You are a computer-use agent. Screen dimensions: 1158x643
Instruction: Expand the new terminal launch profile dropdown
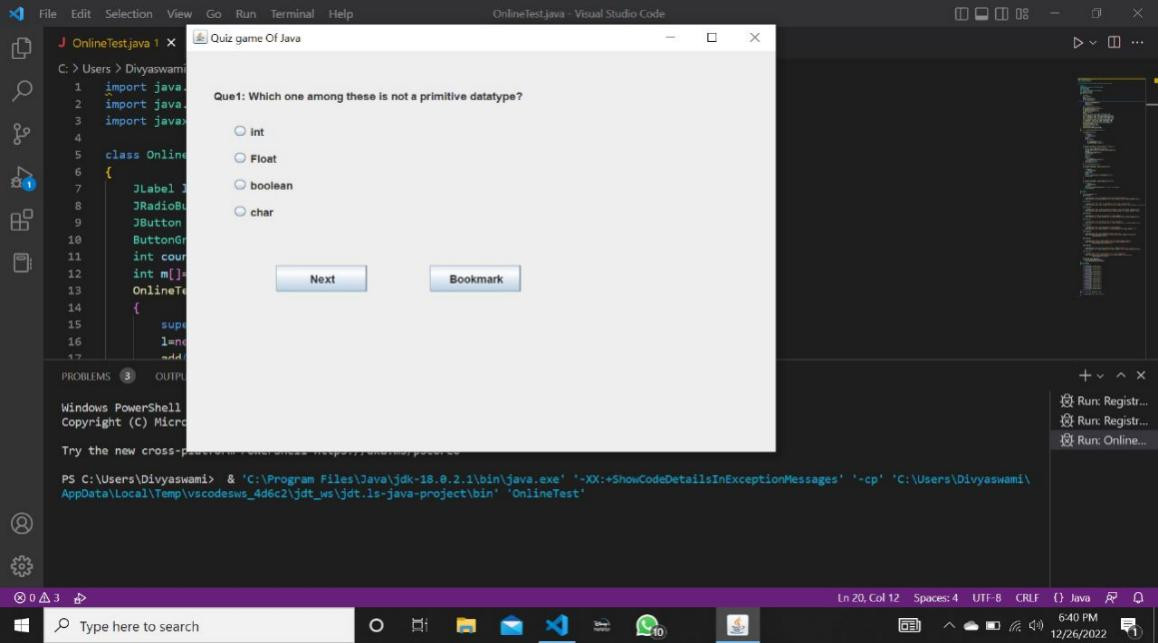(x=1100, y=376)
